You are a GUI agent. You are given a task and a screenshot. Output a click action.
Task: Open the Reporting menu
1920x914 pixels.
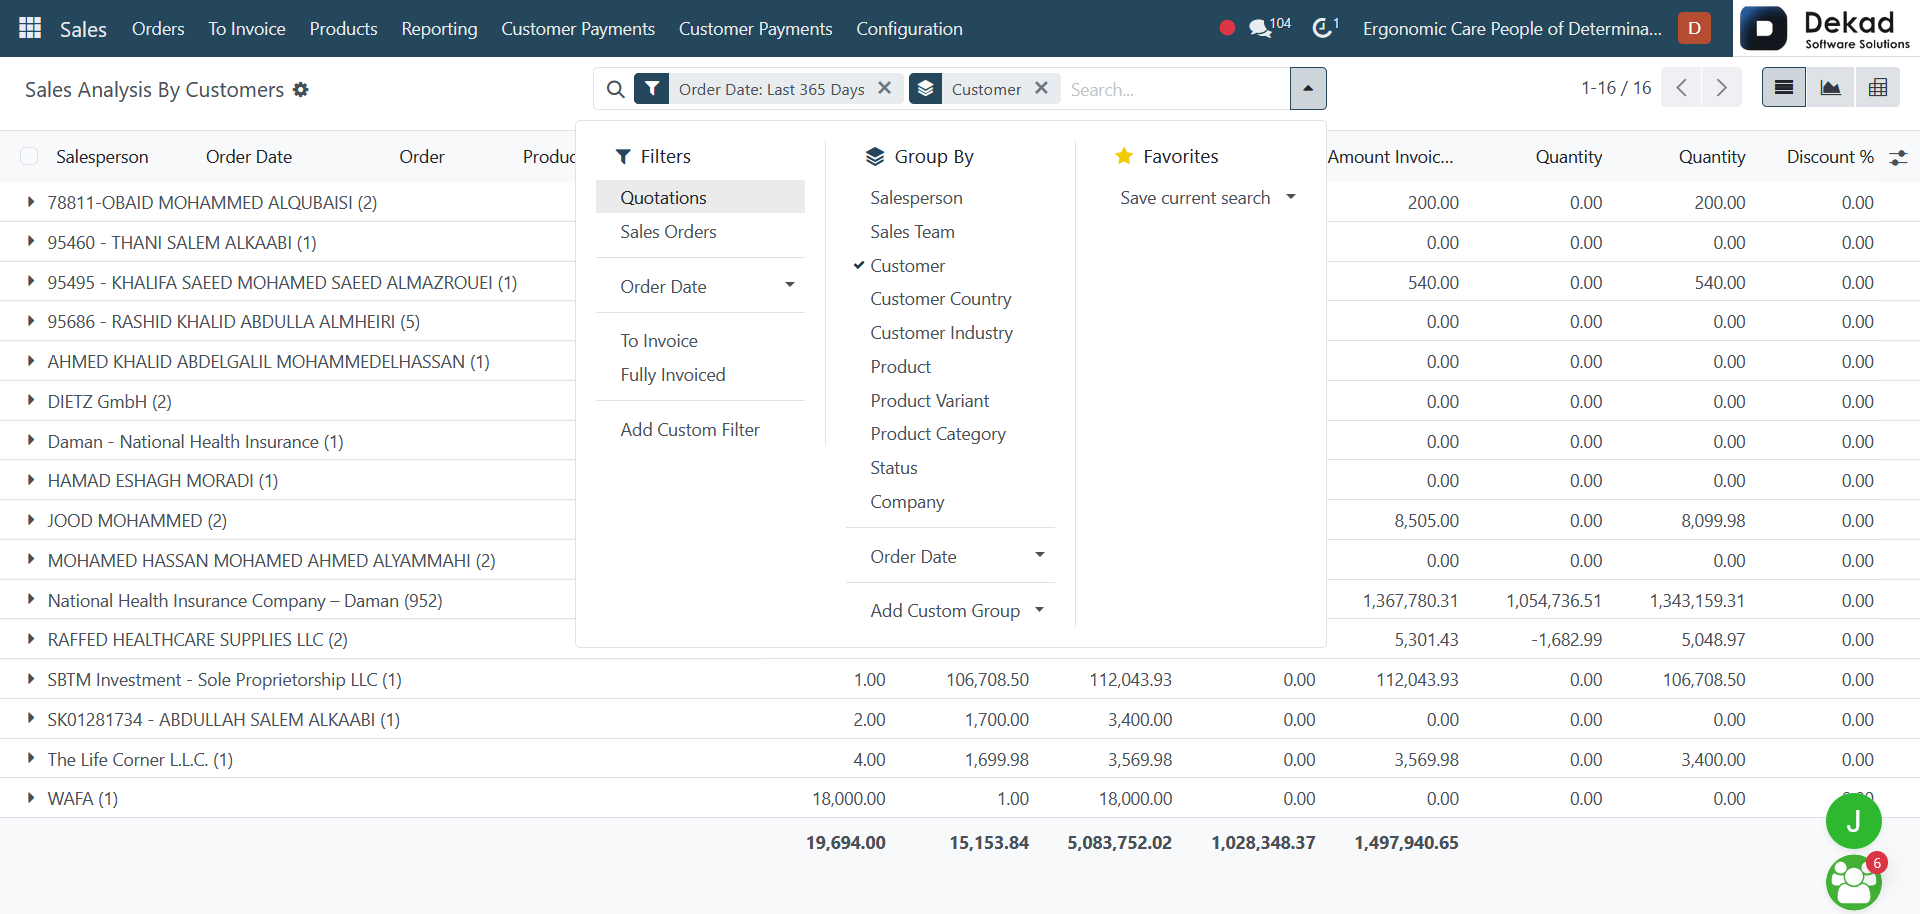pyautogui.click(x=439, y=28)
